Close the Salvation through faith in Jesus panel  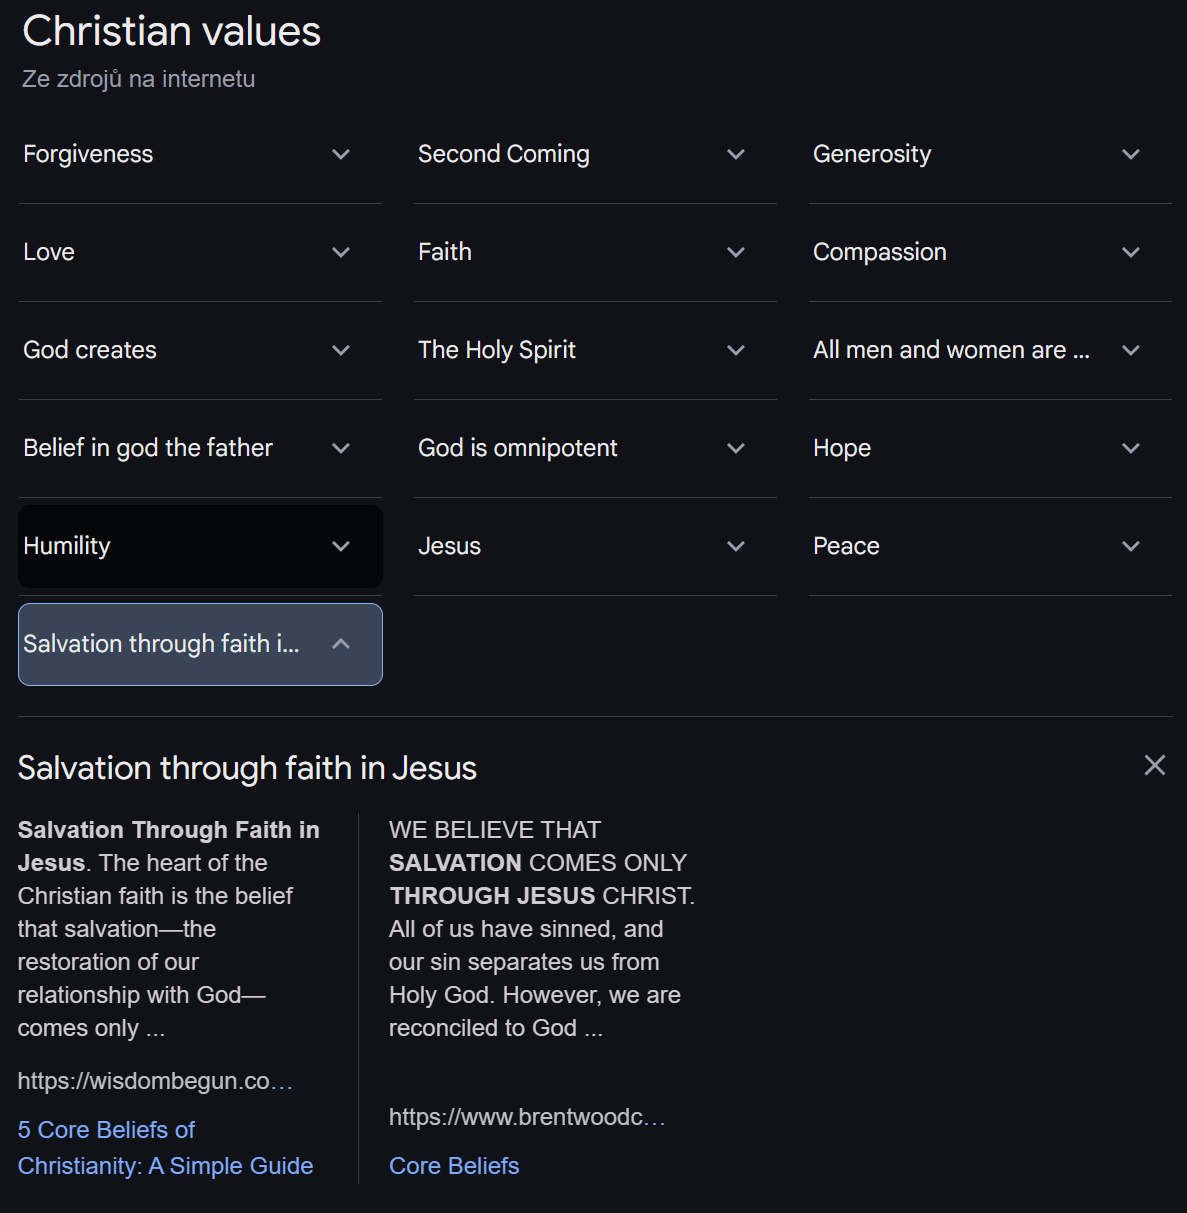[x=1154, y=765]
